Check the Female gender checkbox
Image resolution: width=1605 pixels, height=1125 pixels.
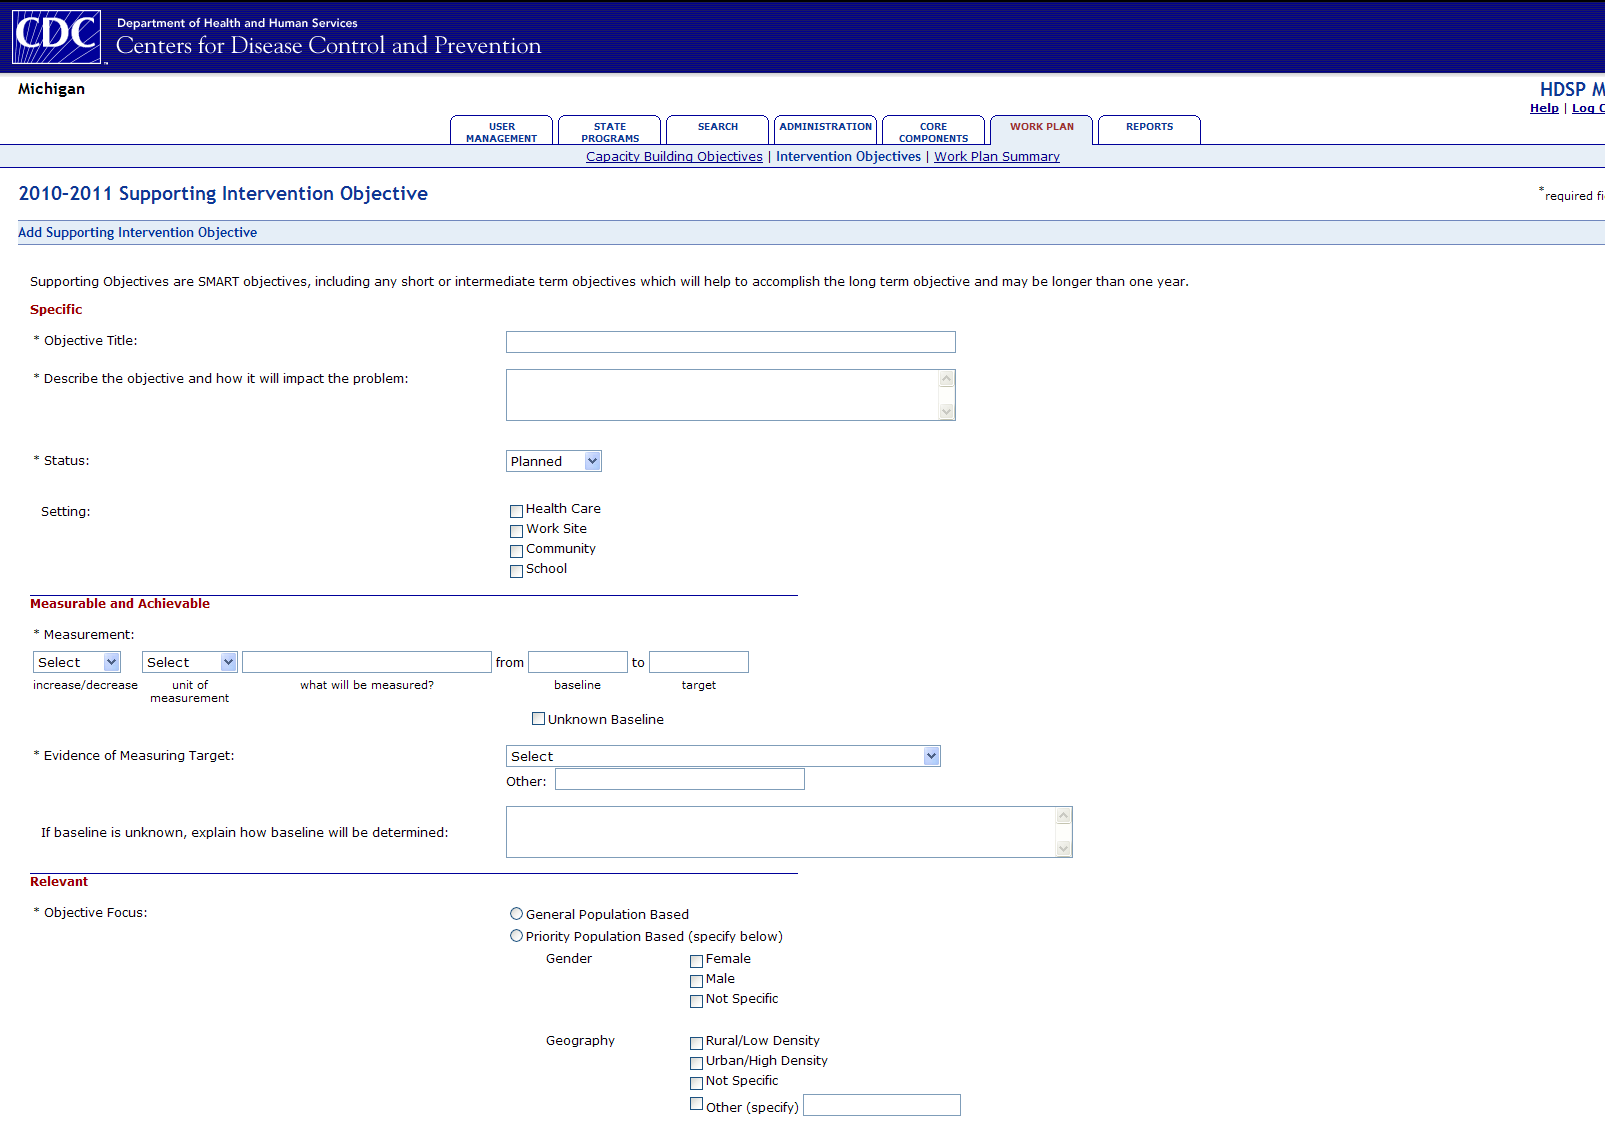pyautogui.click(x=696, y=961)
